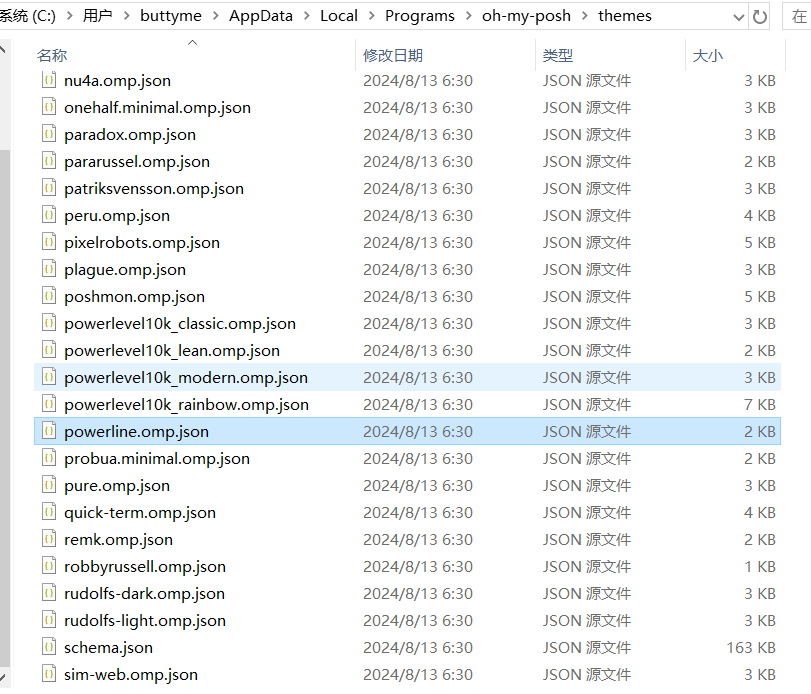Click the file icon of peru.omp.json
The height and width of the screenshot is (694, 811).
point(48,215)
